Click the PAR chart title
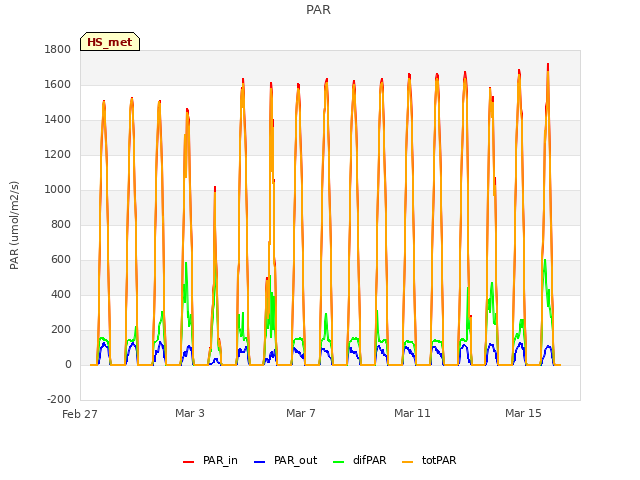Viewport: 640px width, 480px height. [318, 10]
